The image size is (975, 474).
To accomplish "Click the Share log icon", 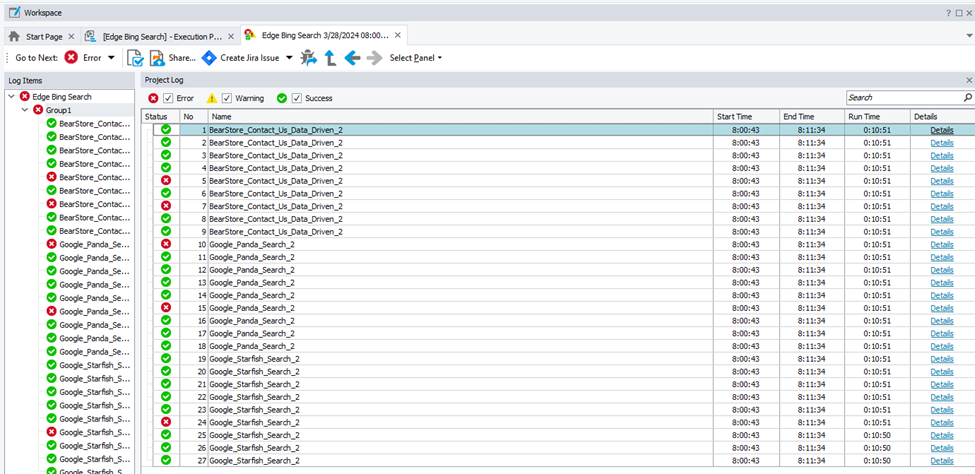I will pos(157,58).
